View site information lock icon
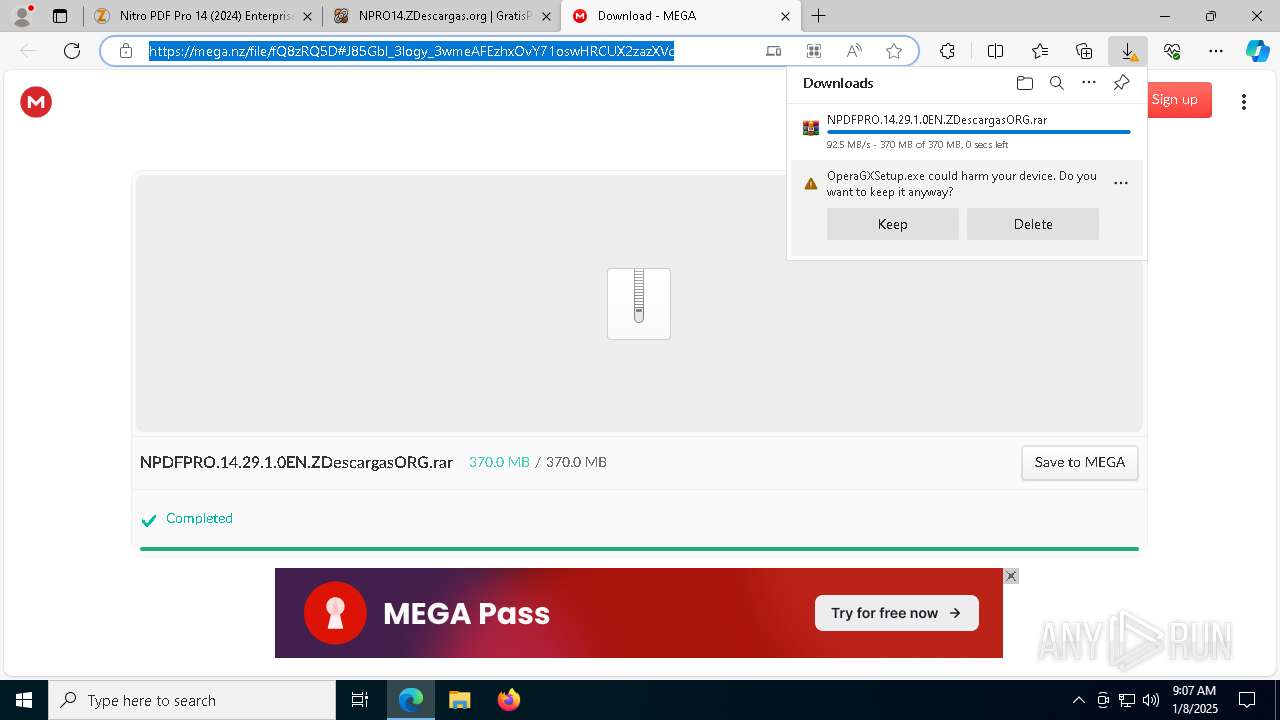The width and height of the screenshot is (1280, 720). pyautogui.click(x=126, y=51)
